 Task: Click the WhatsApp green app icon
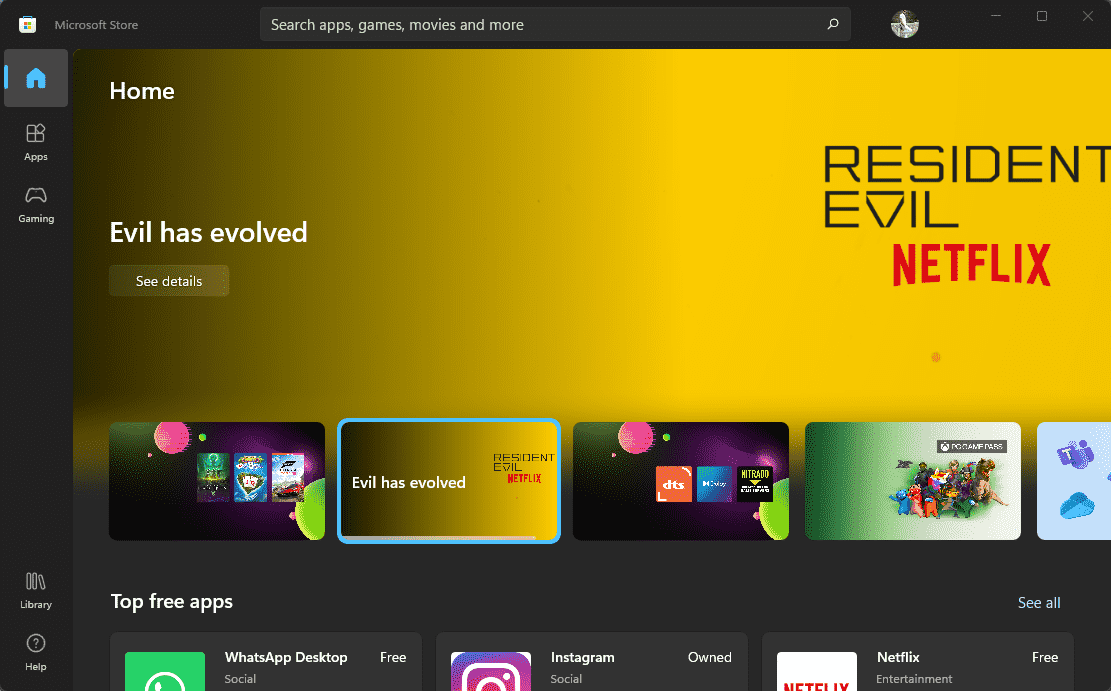tap(165, 672)
